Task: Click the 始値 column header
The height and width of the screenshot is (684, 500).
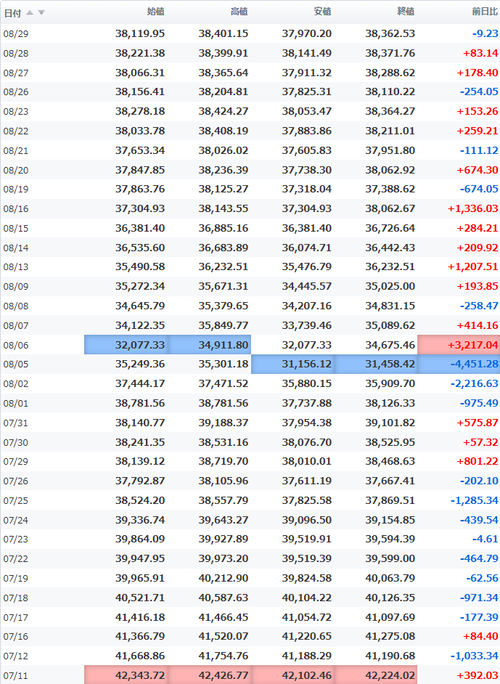Action: [156, 12]
